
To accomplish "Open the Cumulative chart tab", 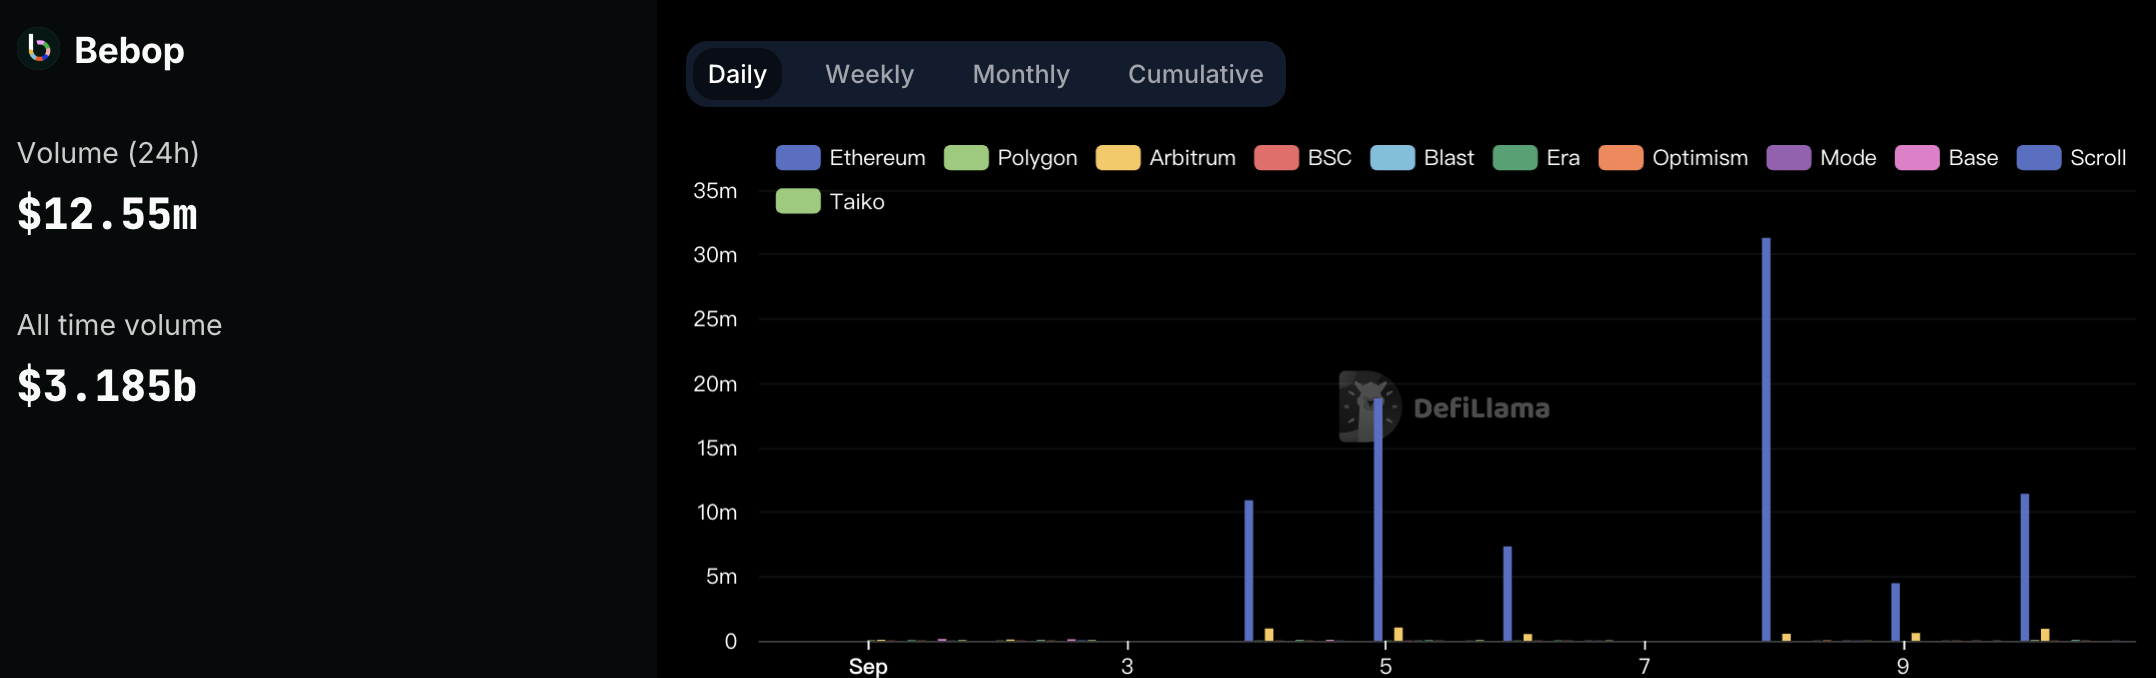I will pos(1196,74).
